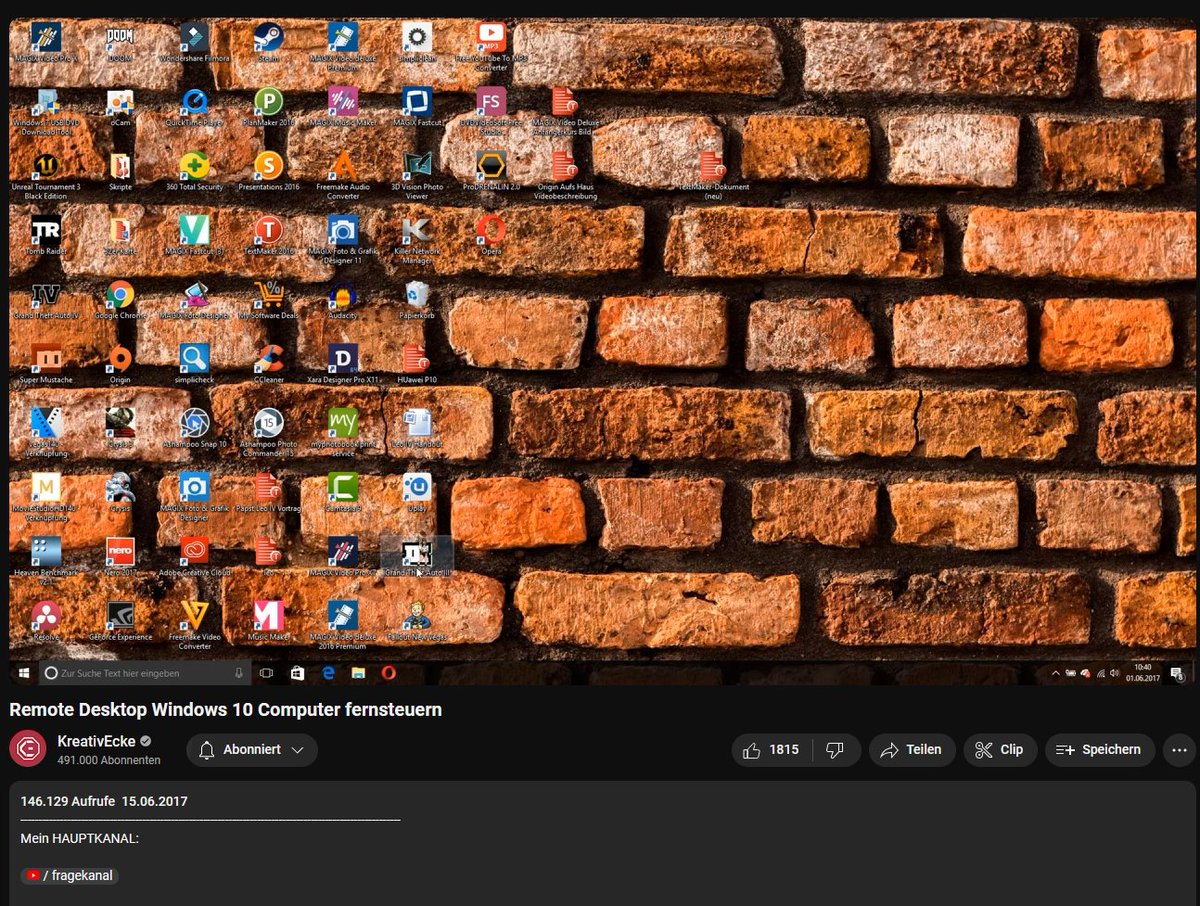Select the Ashampoo Snap 10 icon
The image size is (1200, 906).
pos(194,428)
